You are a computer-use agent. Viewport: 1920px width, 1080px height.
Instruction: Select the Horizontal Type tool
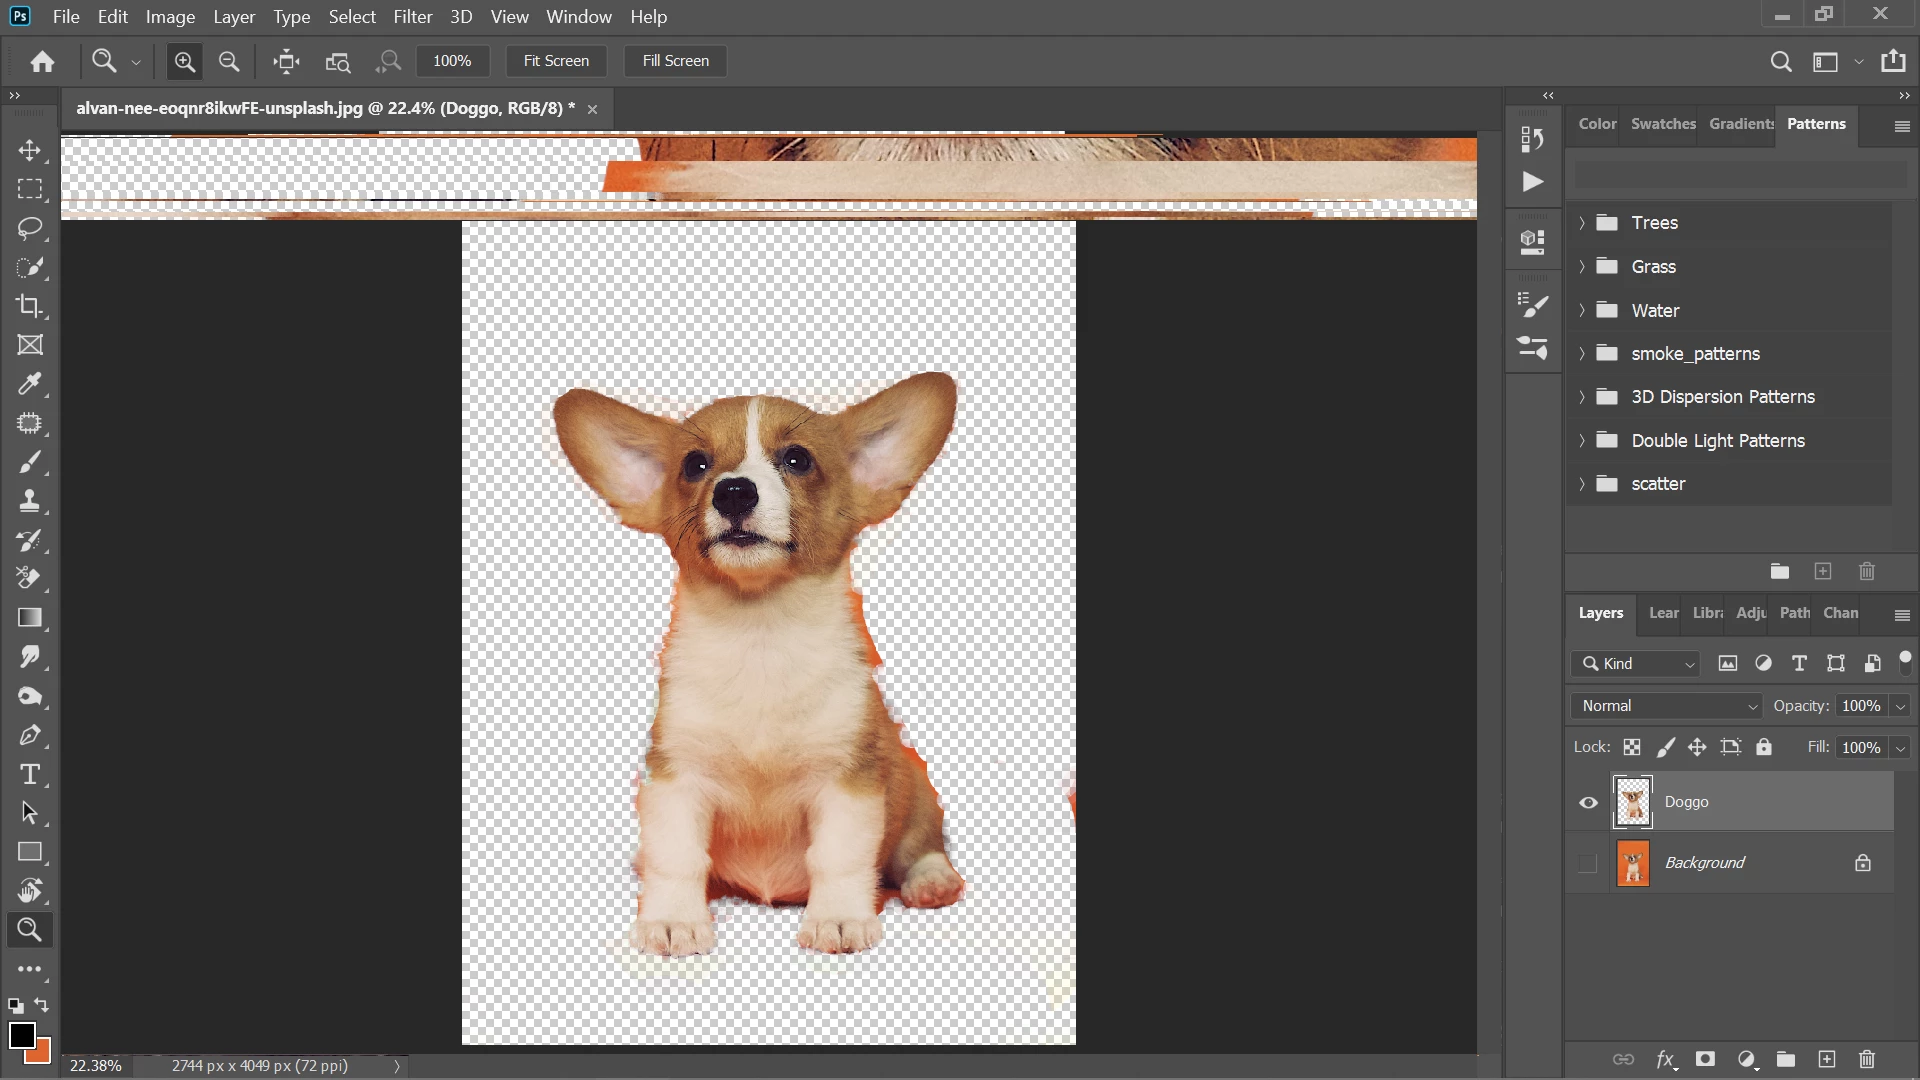30,775
